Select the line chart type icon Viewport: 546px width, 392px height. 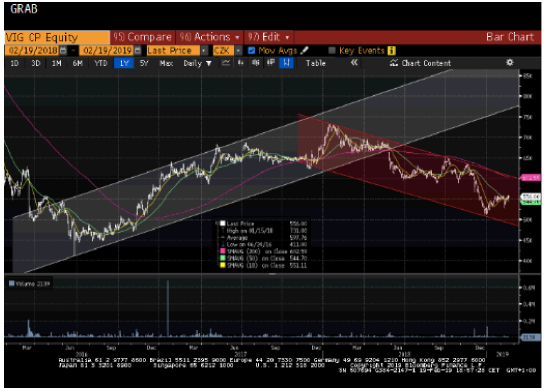coord(226,63)
